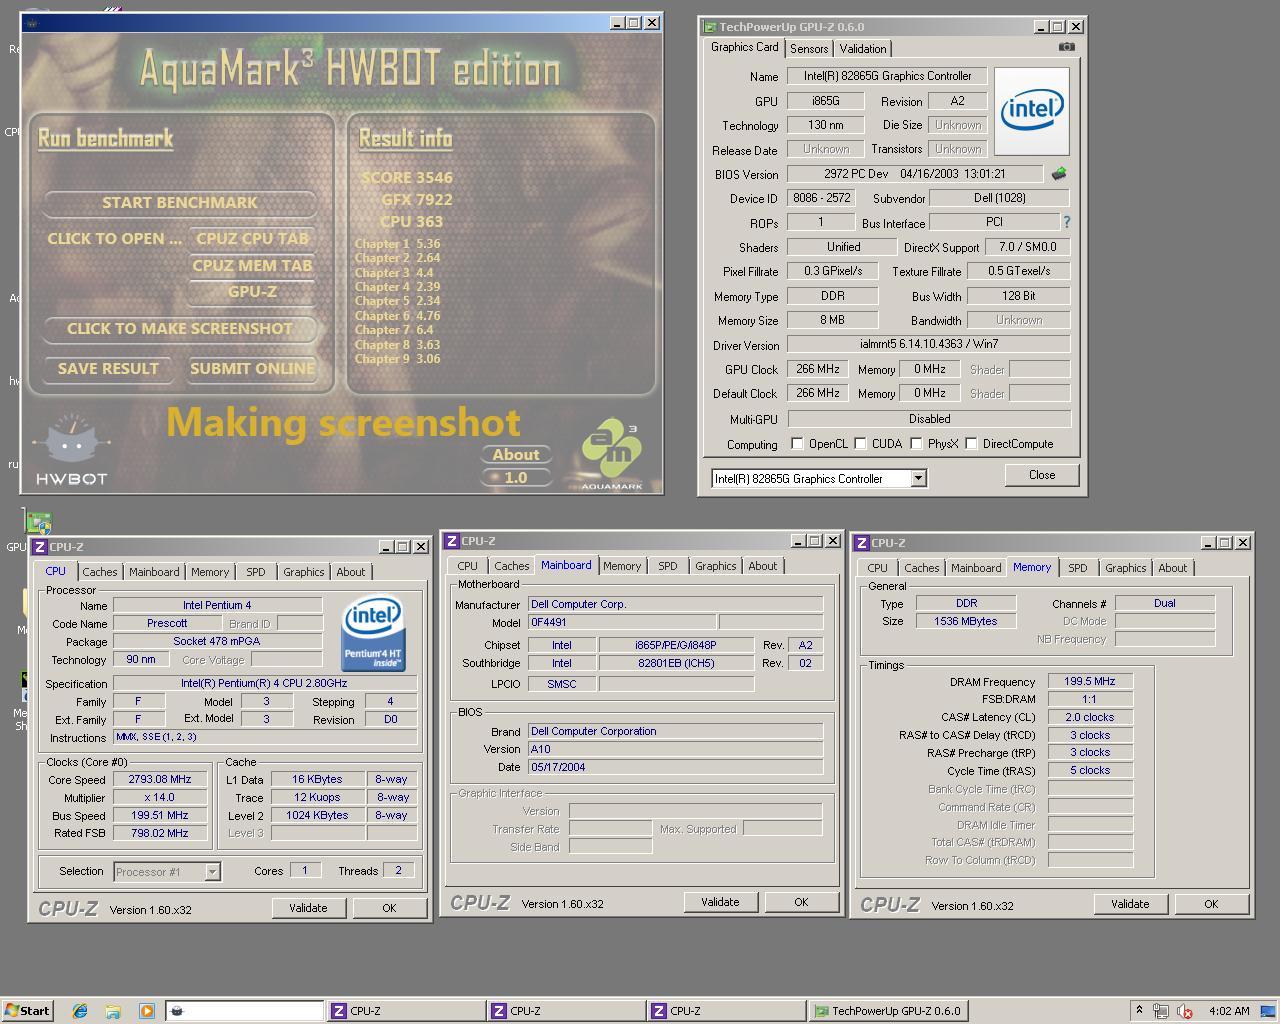Click the GPU-Z button in AquaMark
1280x1024 pixels.
252,292
